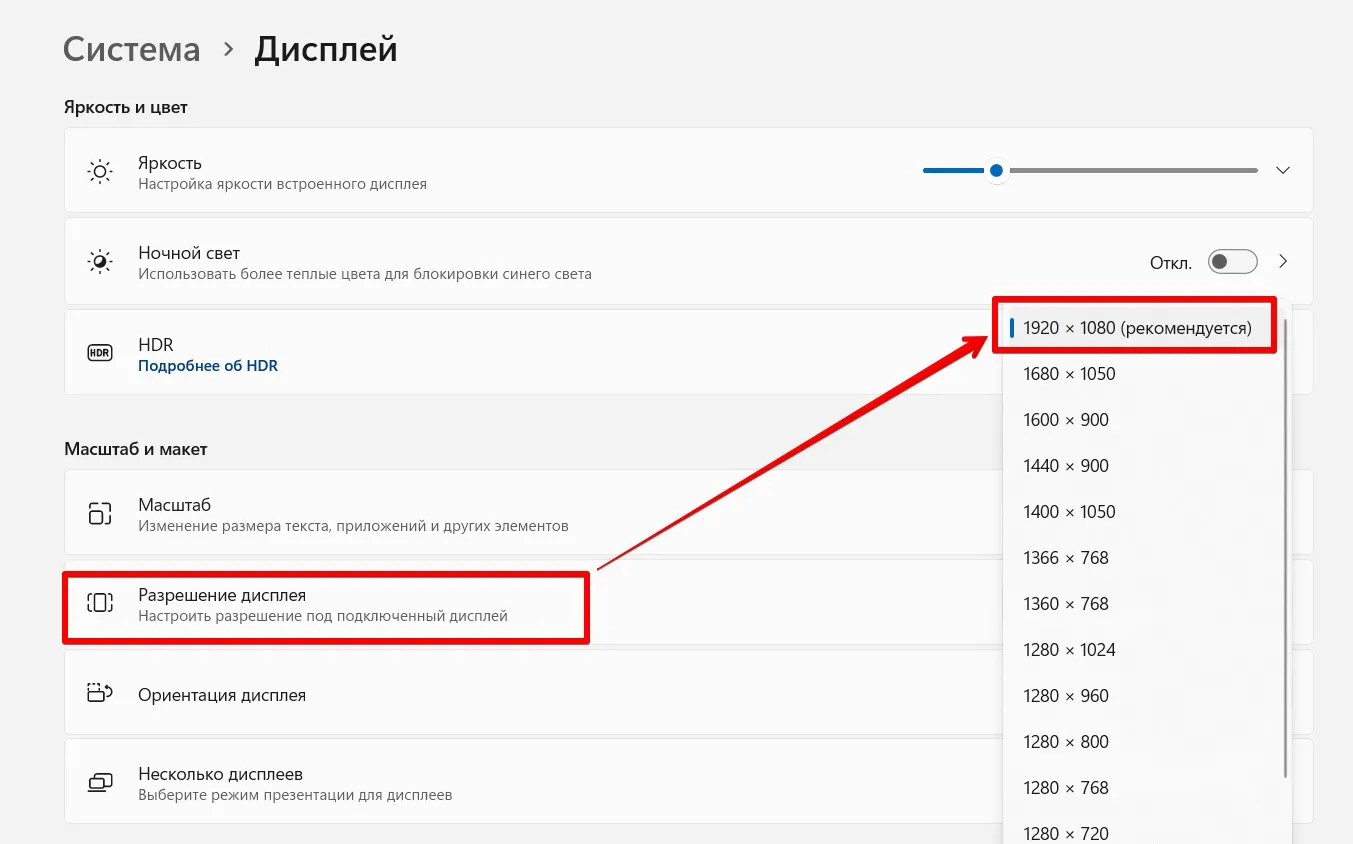
Task: Select 1280 × 768 resolution
Action: [1066, 788]
